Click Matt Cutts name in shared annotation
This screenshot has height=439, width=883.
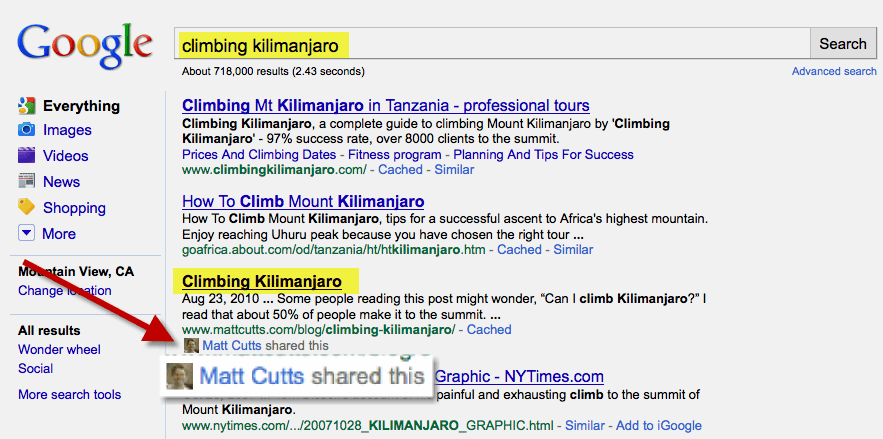tap(232, 346)
